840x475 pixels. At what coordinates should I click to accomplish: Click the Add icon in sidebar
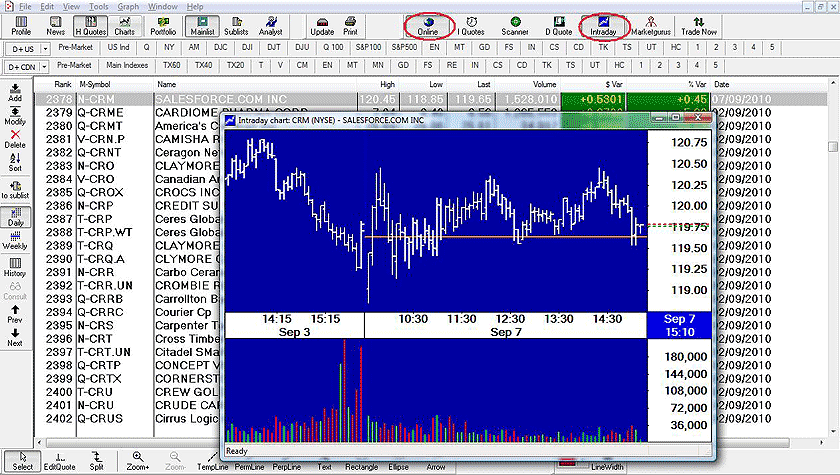point(15,92)
